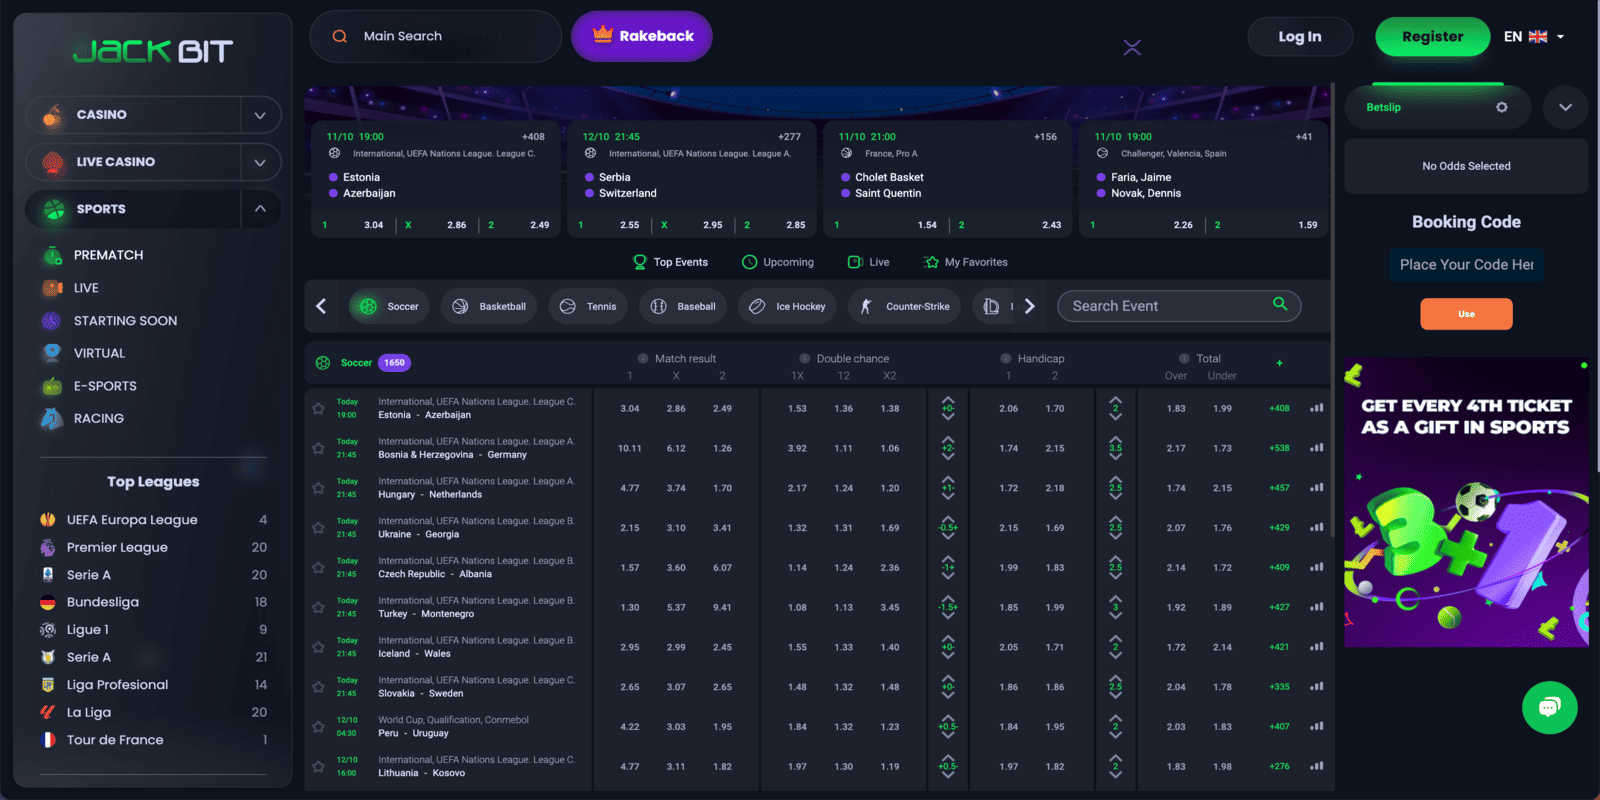This screenshot has height=800, width=1600.
Task: Select the Tennis sport filter
Action: [x=588, y=306]
